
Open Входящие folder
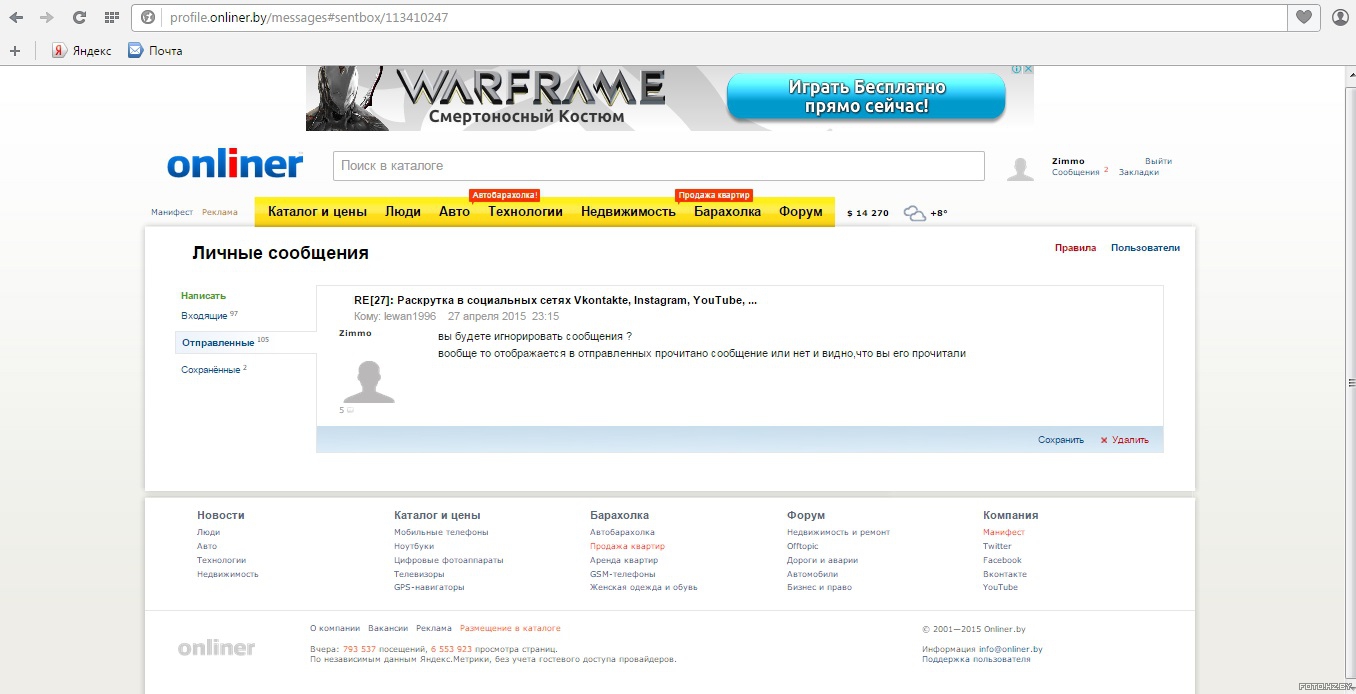pos(204,316)
